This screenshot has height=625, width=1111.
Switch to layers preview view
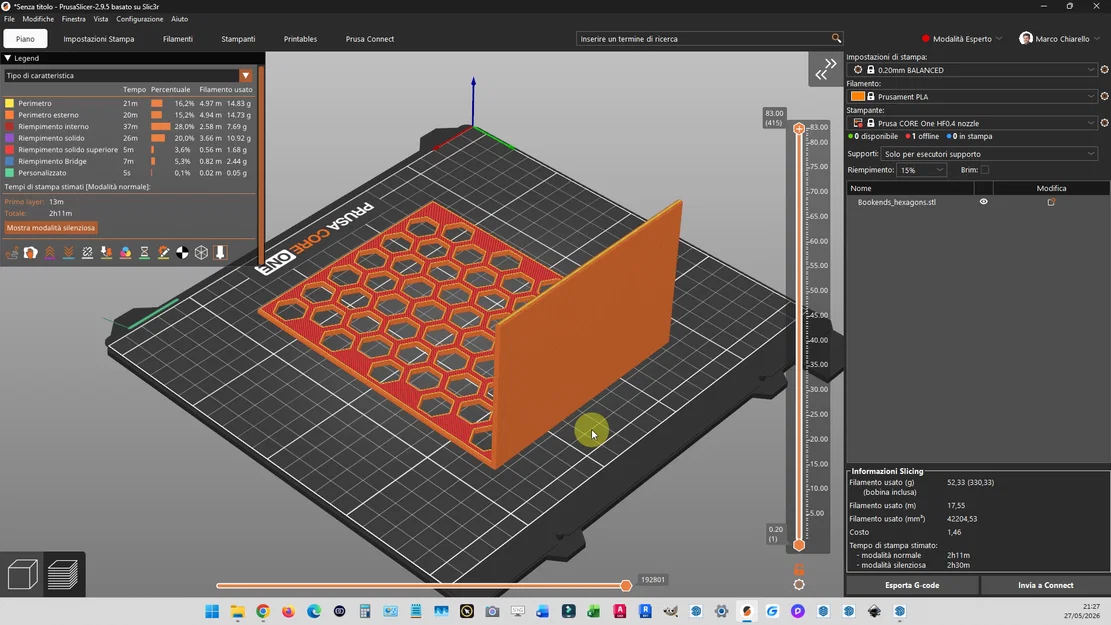pyautogui.click(x=63, y=574)
